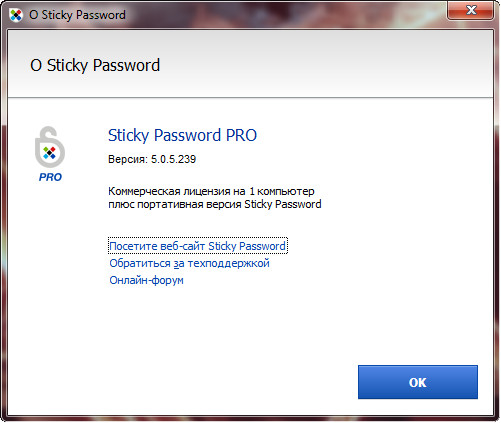
Task: Click the word 'Password' in the header title
Action: (x=126, y=65)
